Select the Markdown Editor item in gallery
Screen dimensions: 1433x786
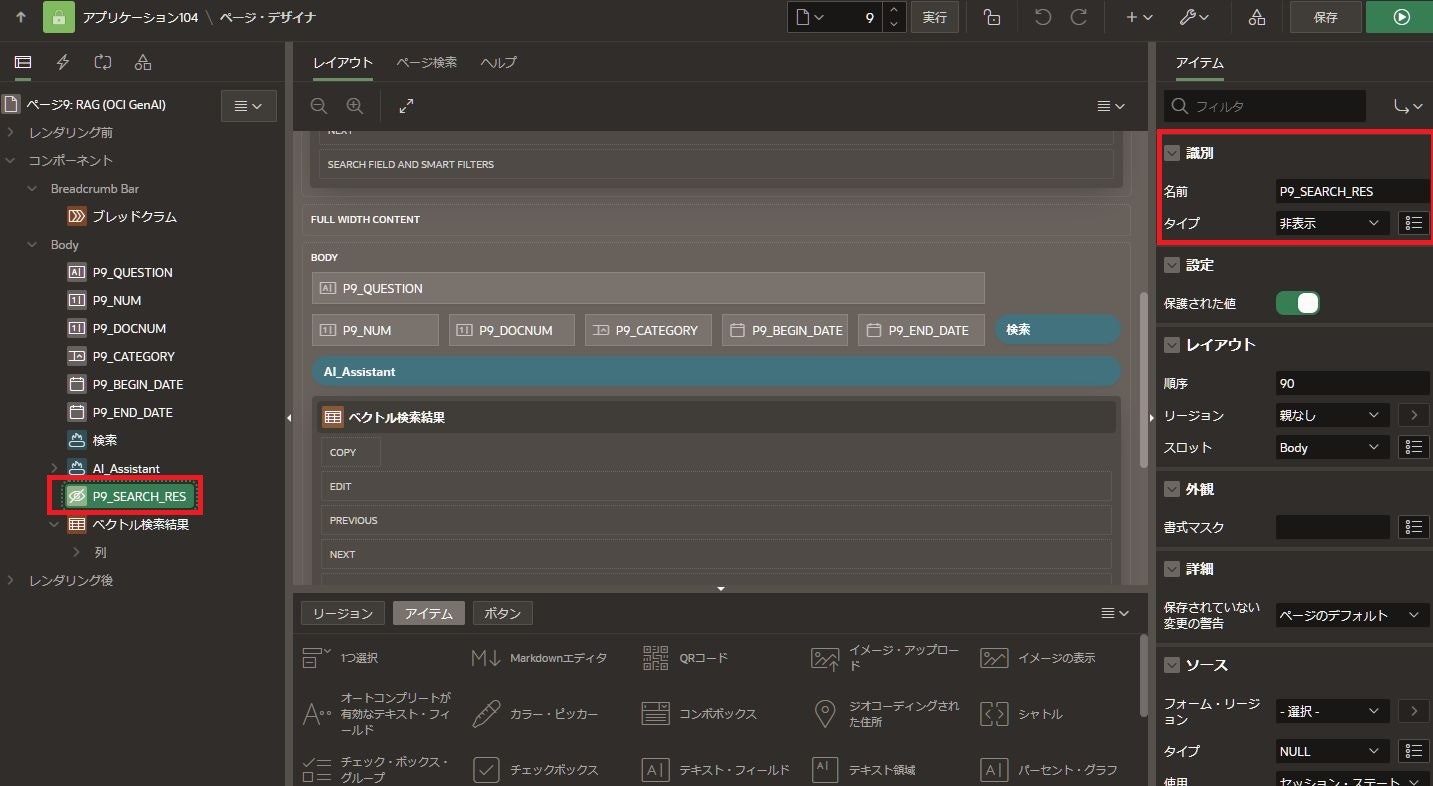(x=539, y=658)
